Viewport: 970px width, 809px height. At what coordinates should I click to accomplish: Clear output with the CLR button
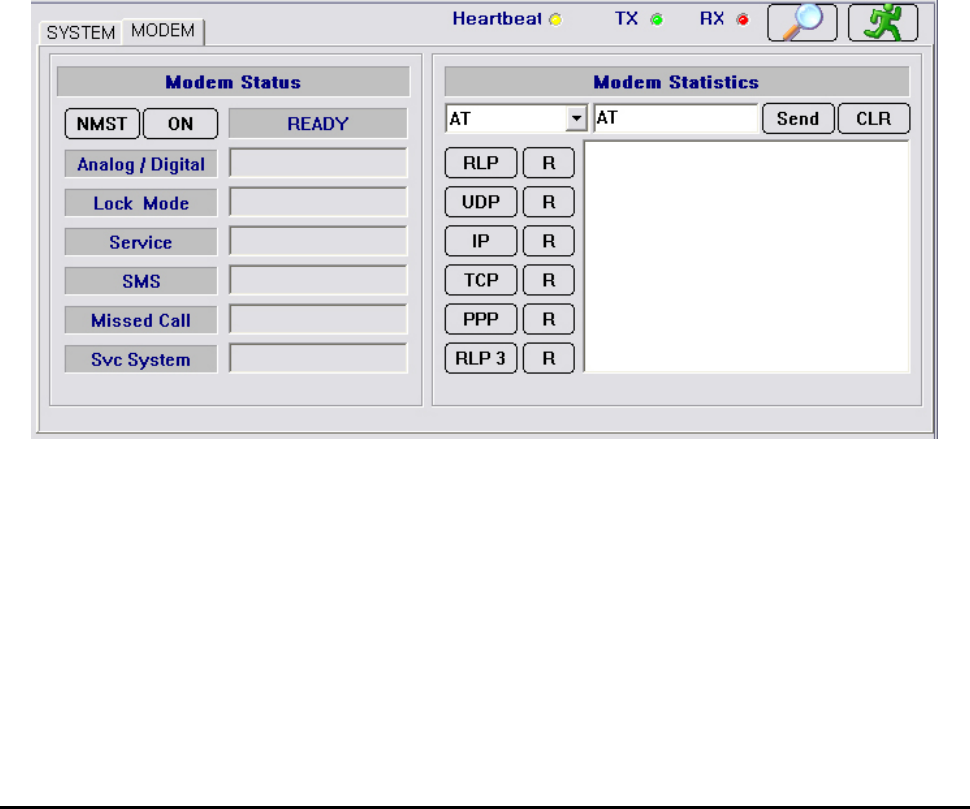coord(873,118)
